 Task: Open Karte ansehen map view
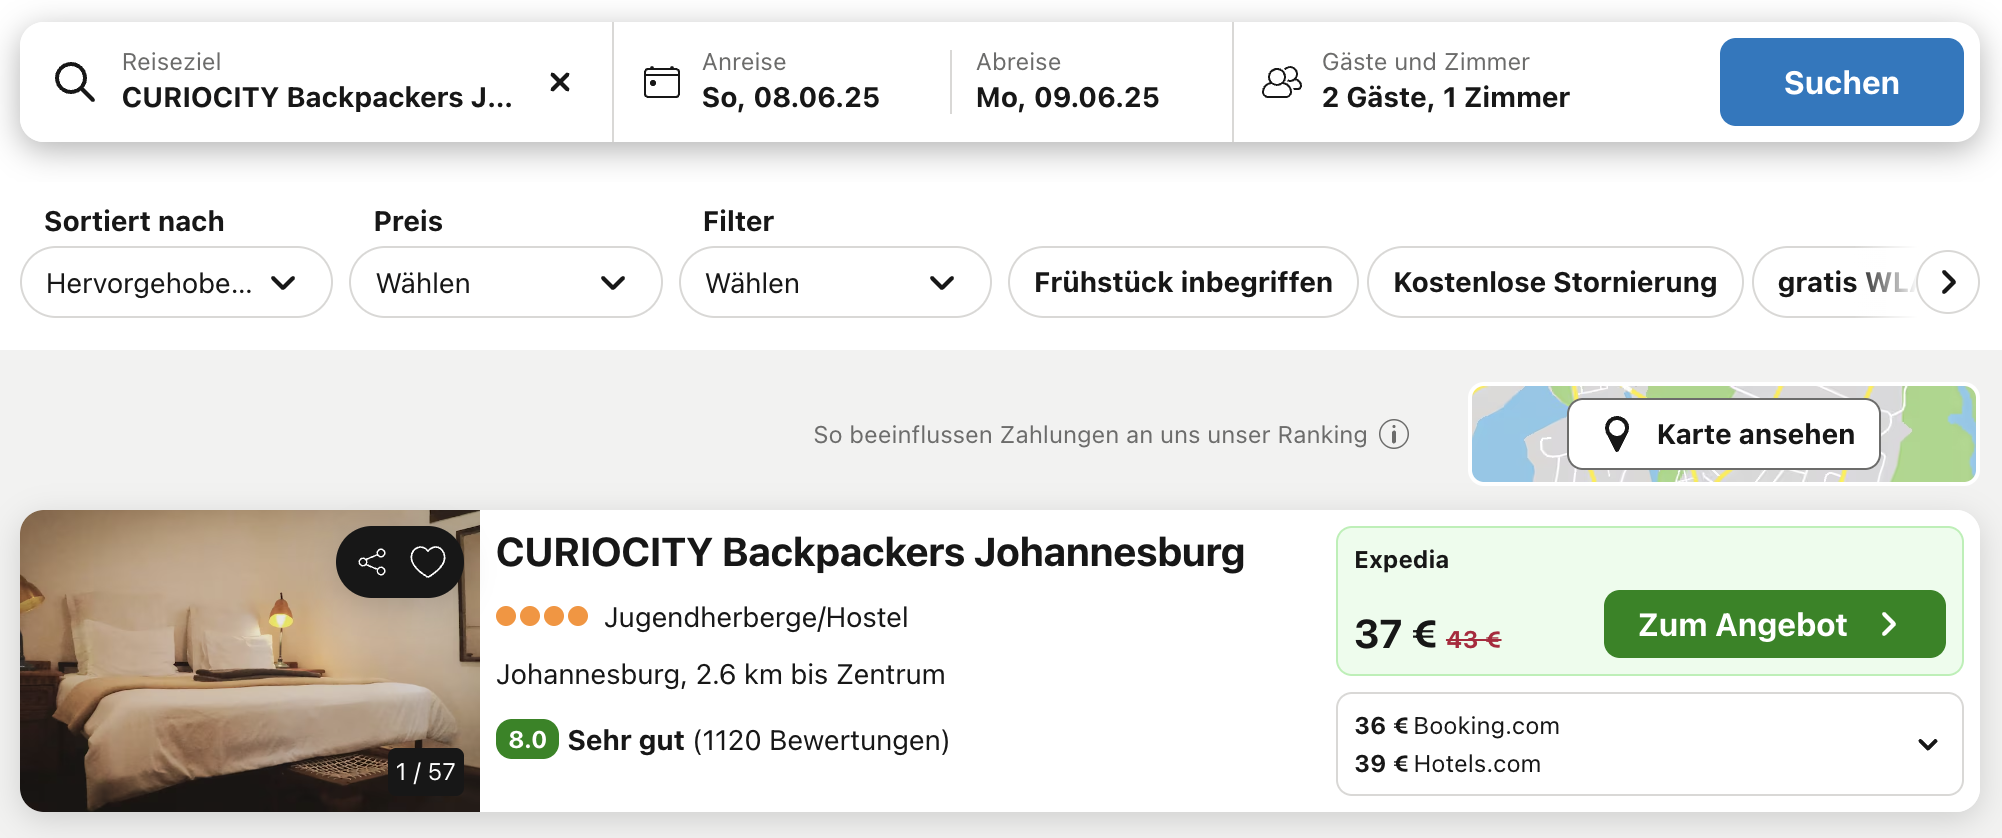1724,434
